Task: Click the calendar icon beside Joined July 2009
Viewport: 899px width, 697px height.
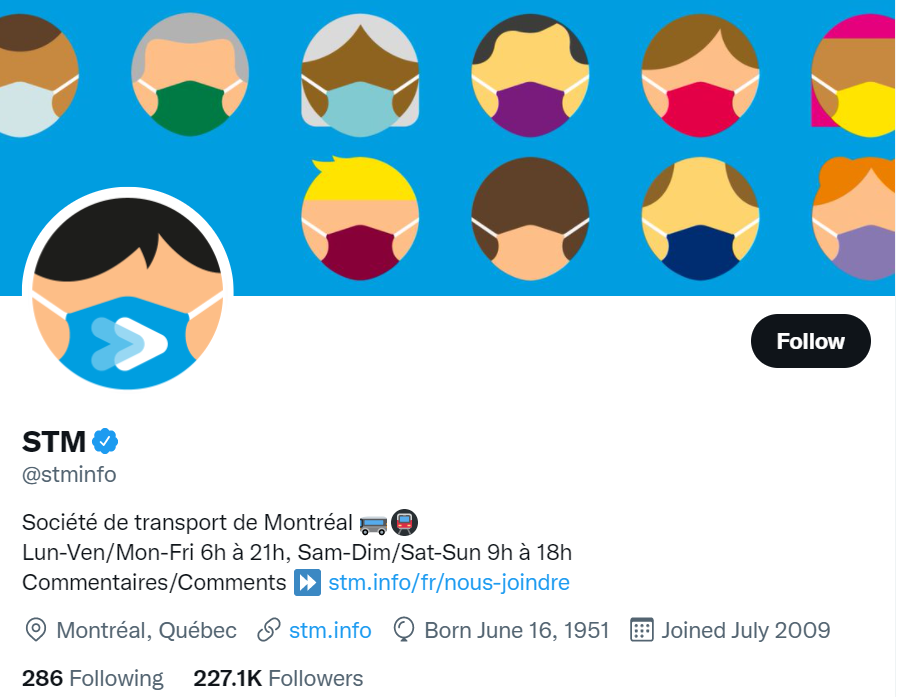Action: click(x=641, y=630)
